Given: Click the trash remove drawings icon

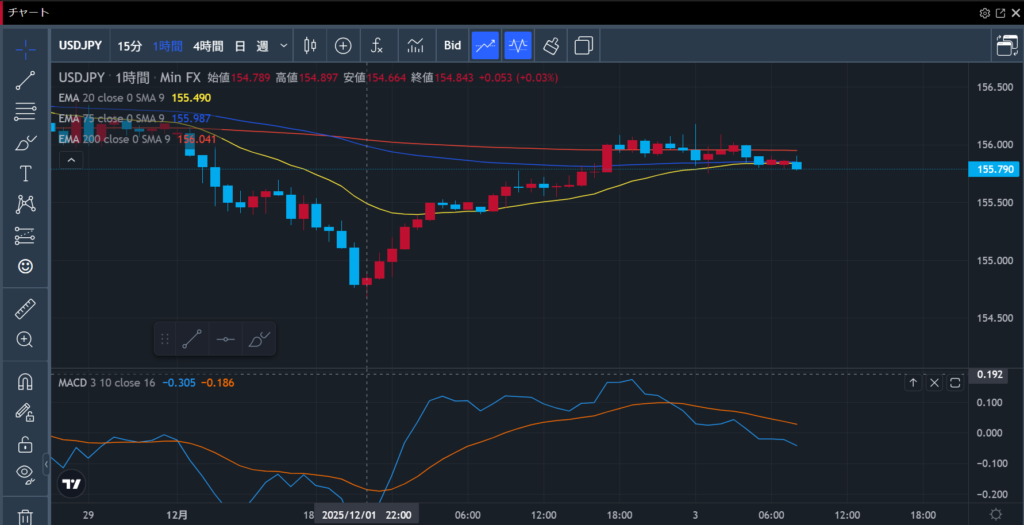Looking at the screenshot, I should [26, 516].
